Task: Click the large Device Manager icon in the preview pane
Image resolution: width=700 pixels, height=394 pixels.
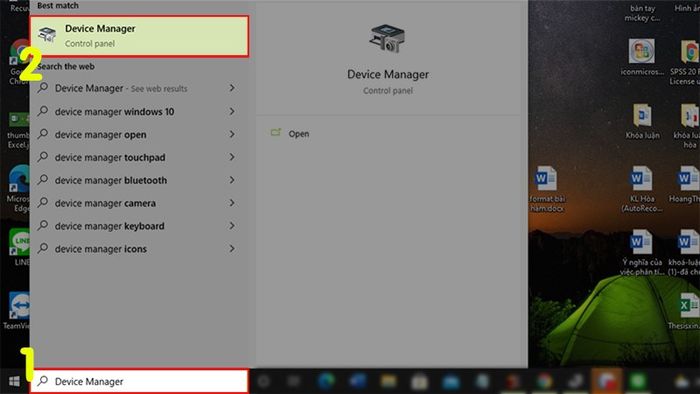Action: 387,38
